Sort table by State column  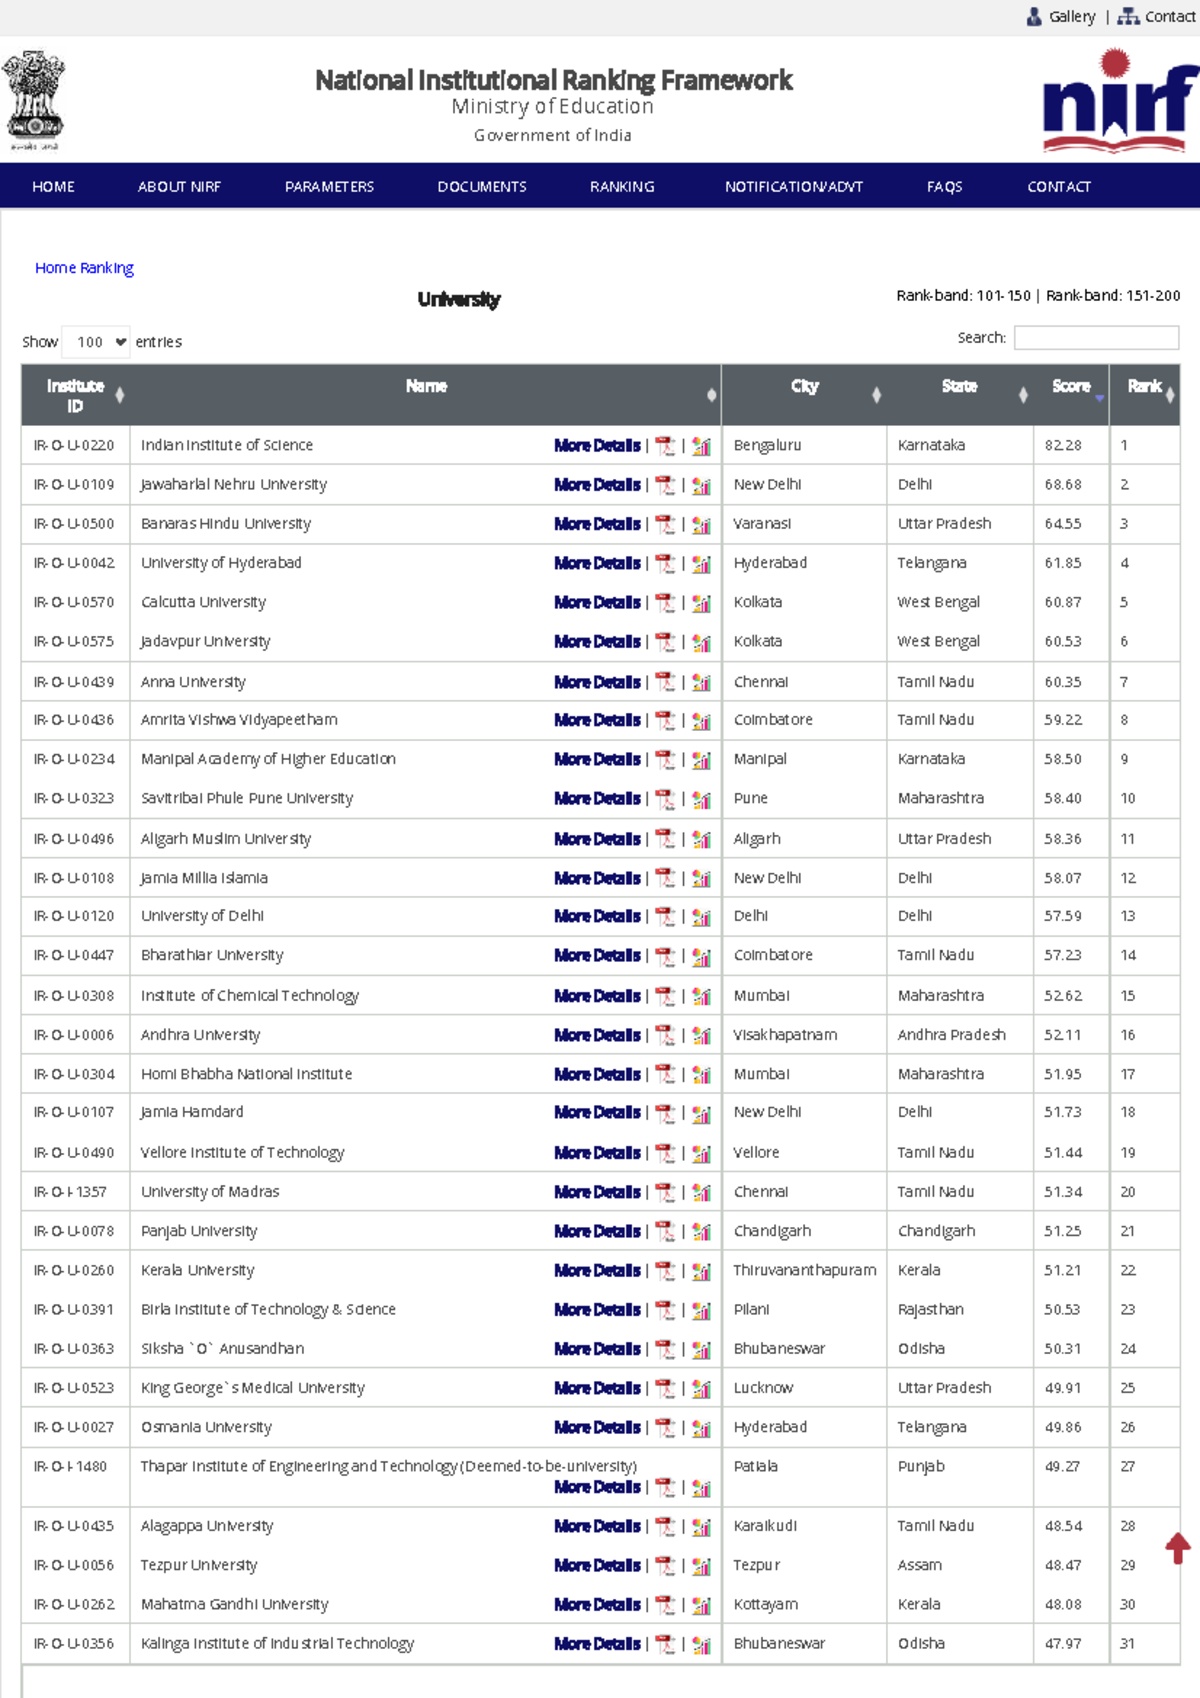point(960,395)
